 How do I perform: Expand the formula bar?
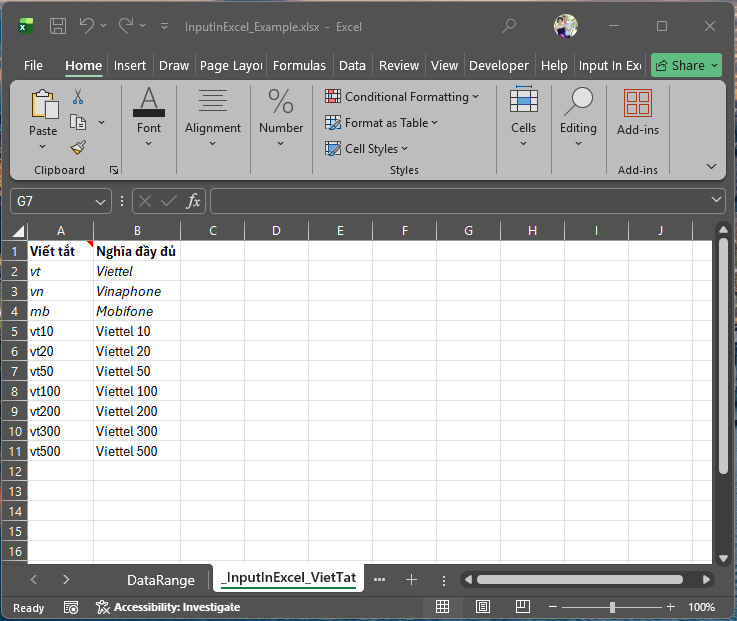tap(716, 199)
